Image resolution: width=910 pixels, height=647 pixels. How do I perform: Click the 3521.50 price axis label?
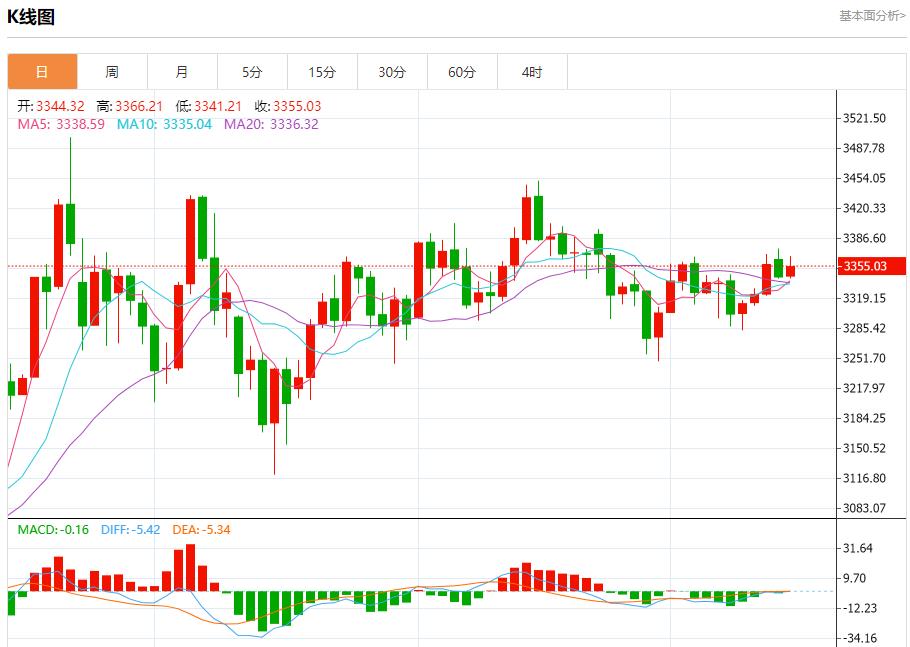(x=865, y=118)
